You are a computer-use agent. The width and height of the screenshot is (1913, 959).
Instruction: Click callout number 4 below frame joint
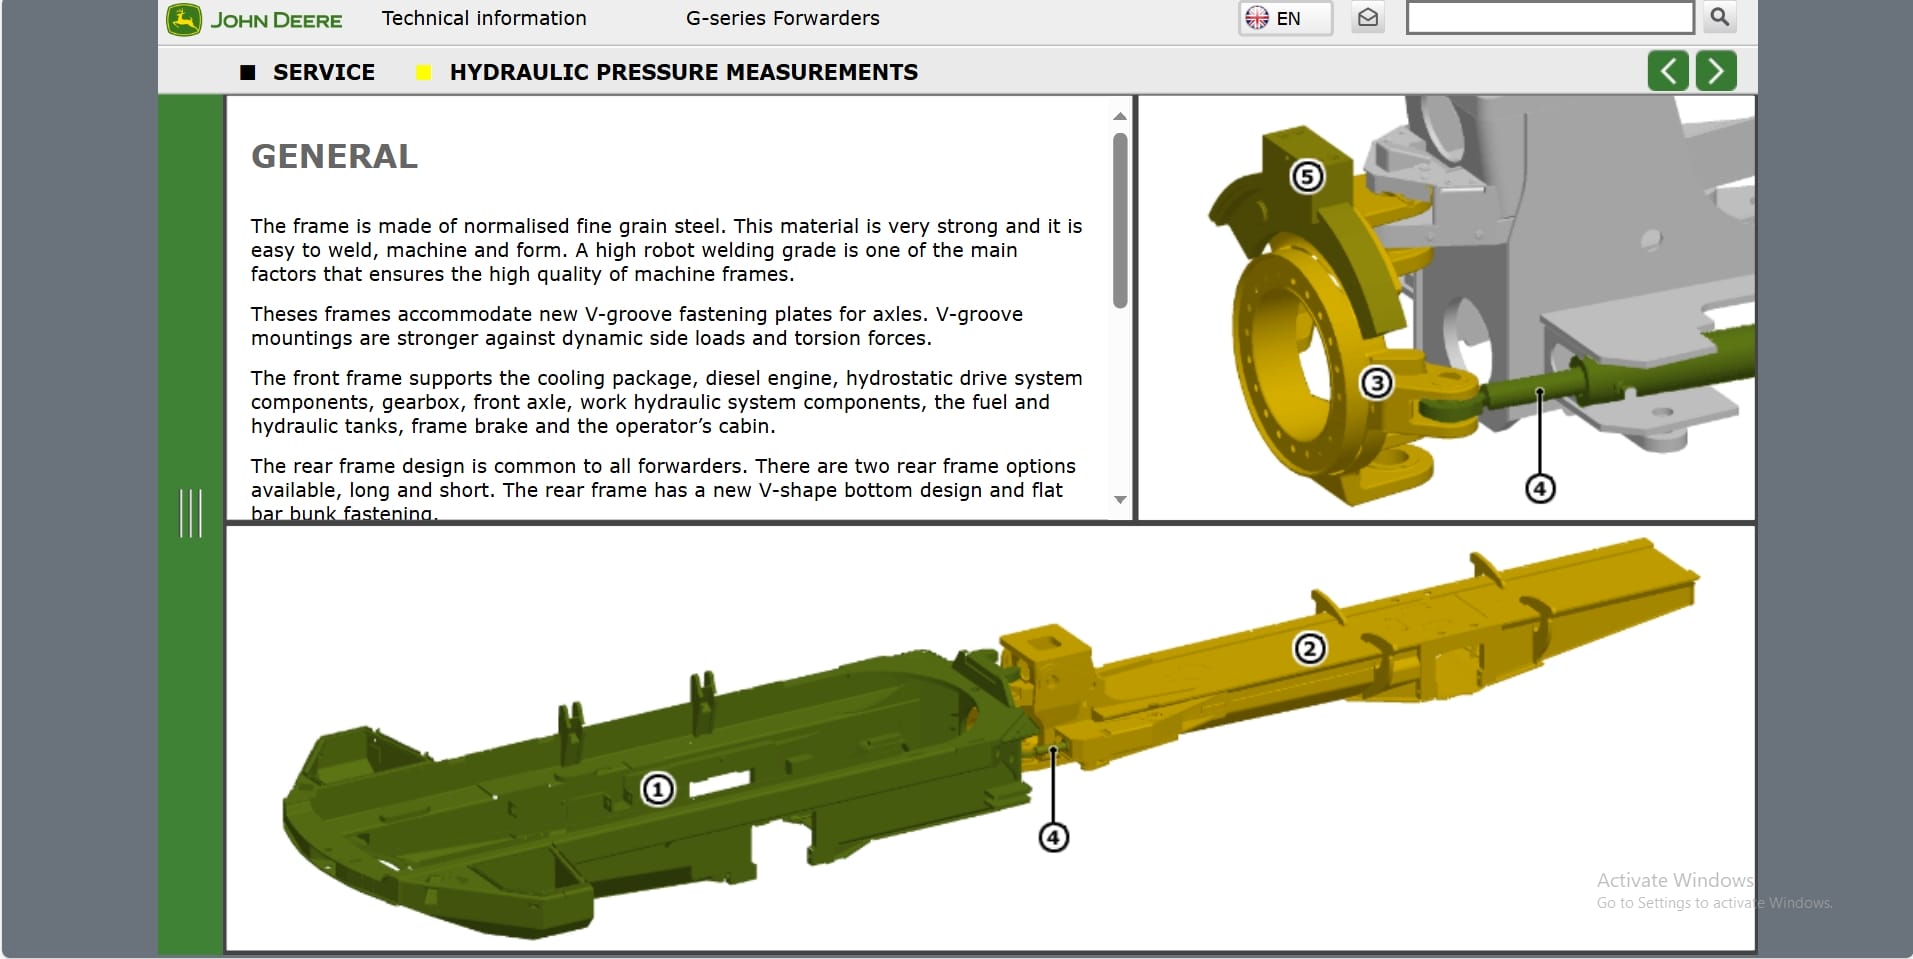click(1054, 837)
